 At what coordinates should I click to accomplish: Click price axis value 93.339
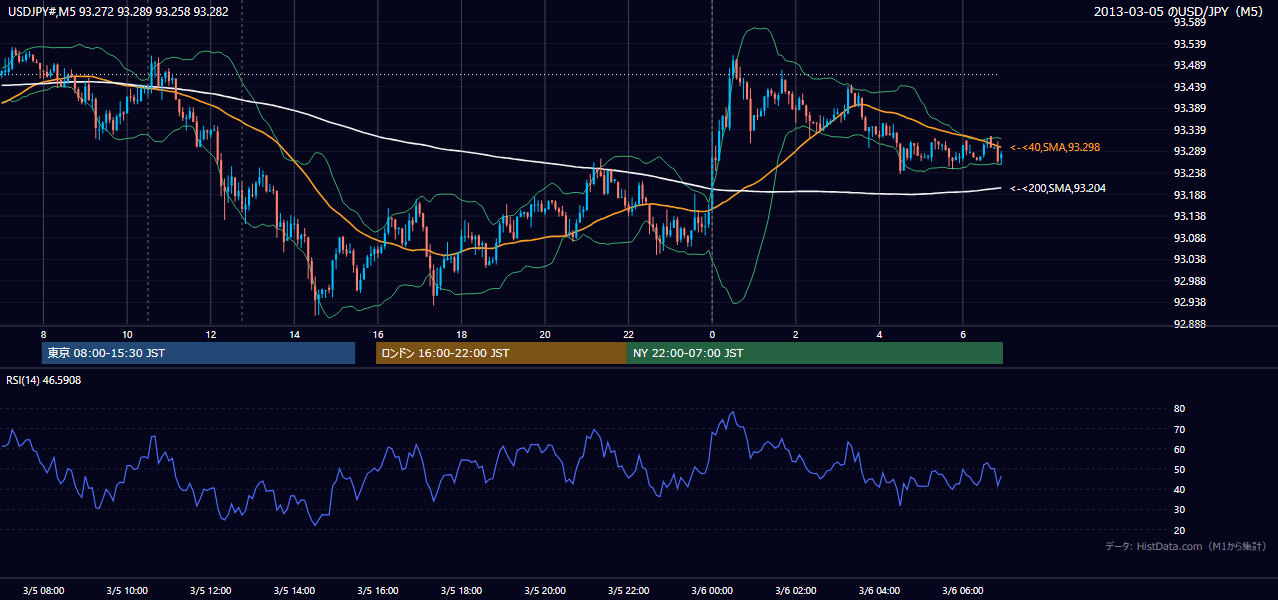tap(1188, 130)
